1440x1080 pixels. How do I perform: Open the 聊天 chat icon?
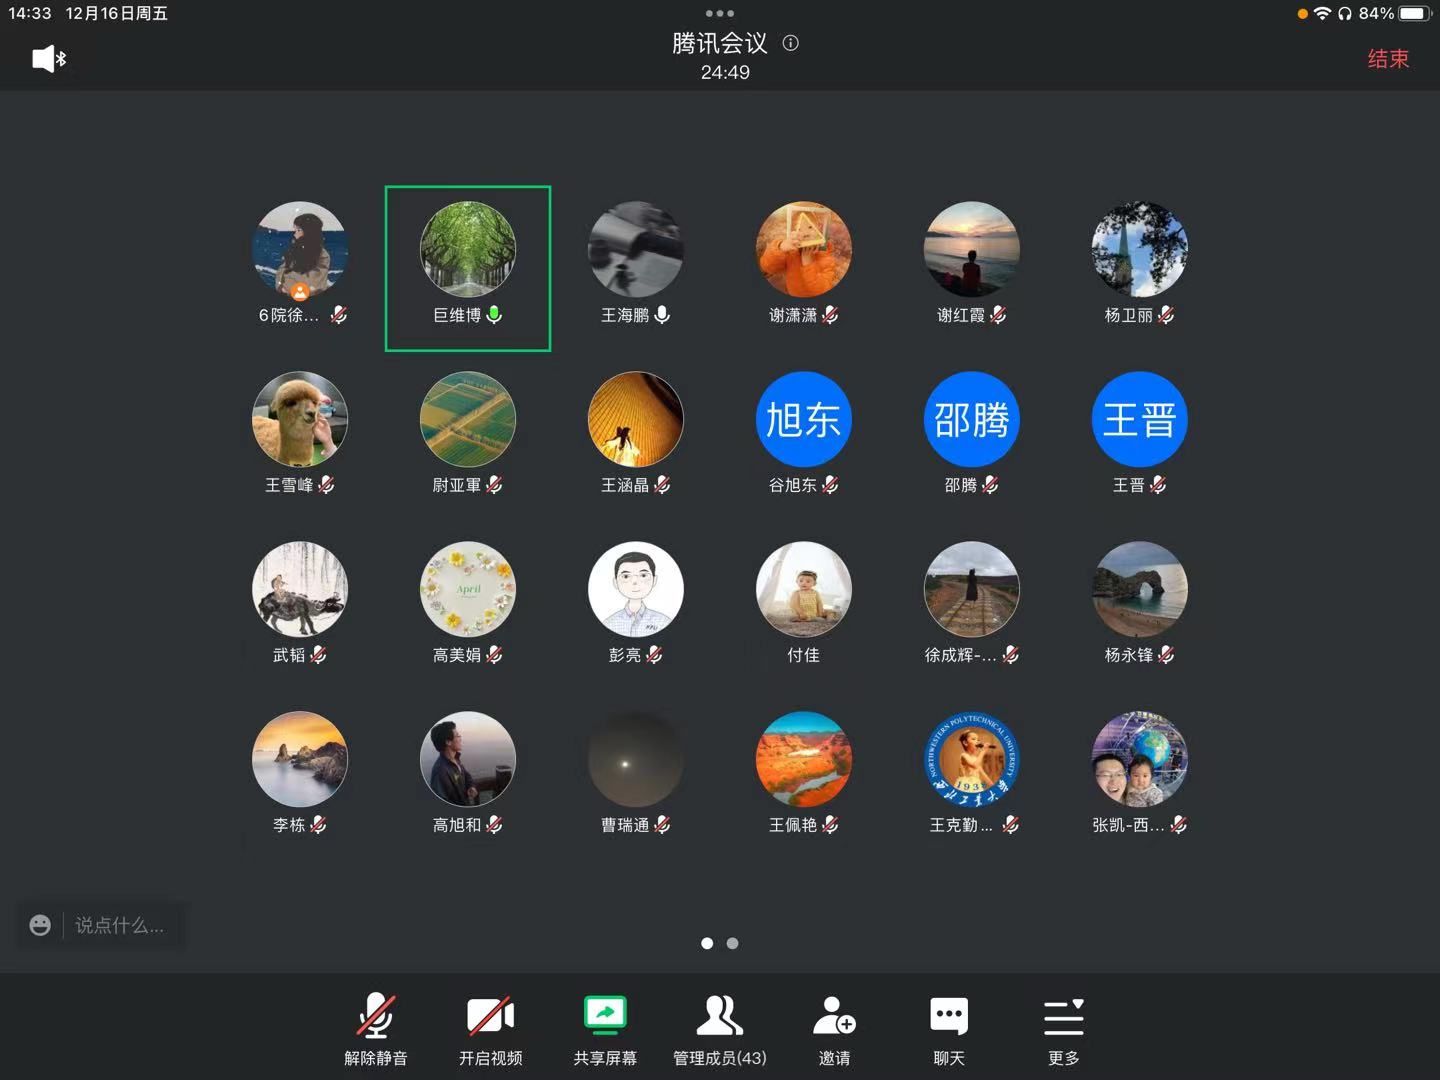(948, 1016)
